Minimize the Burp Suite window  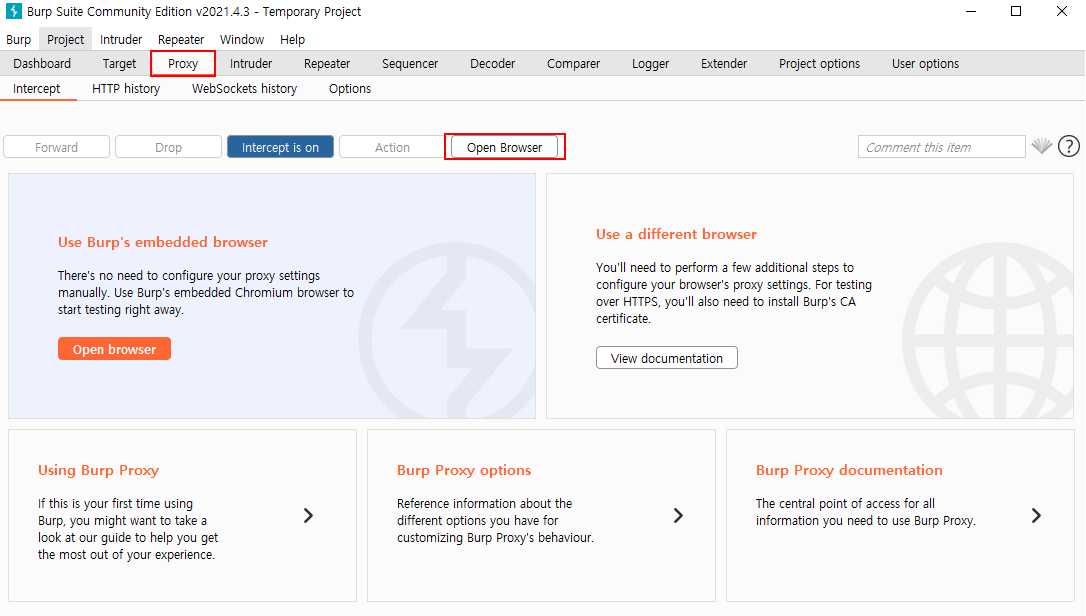coord(971,11)
